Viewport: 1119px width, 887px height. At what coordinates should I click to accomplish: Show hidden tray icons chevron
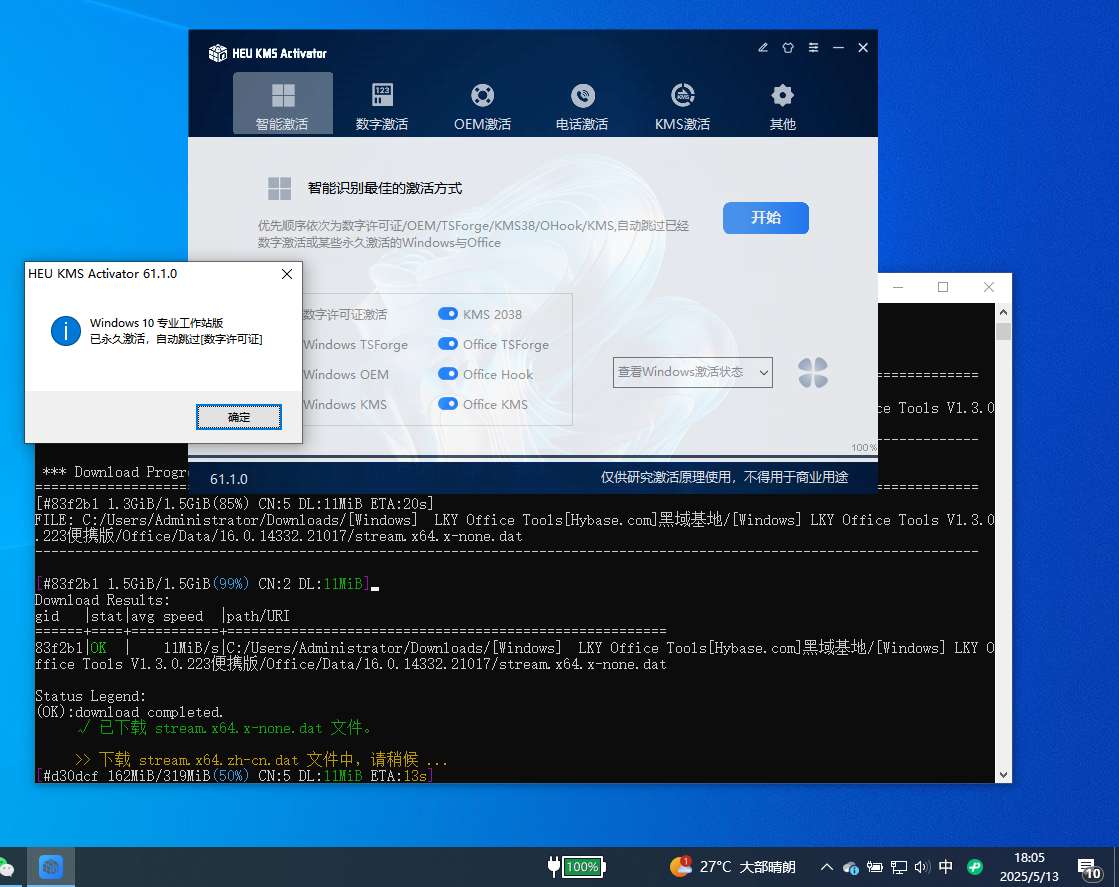click(x=826, y=867)
